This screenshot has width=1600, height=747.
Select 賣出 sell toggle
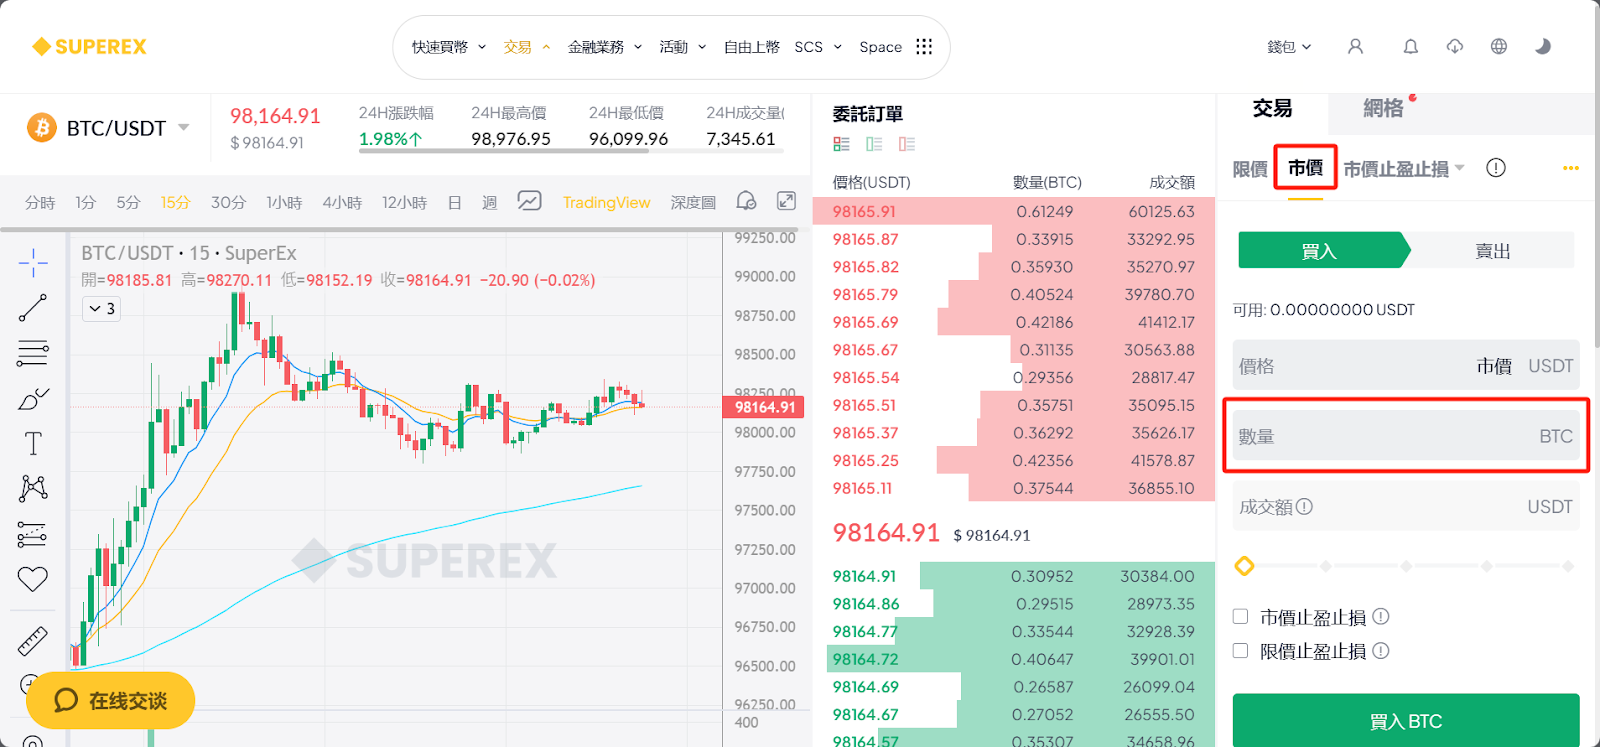click(x=1492, y=251)
